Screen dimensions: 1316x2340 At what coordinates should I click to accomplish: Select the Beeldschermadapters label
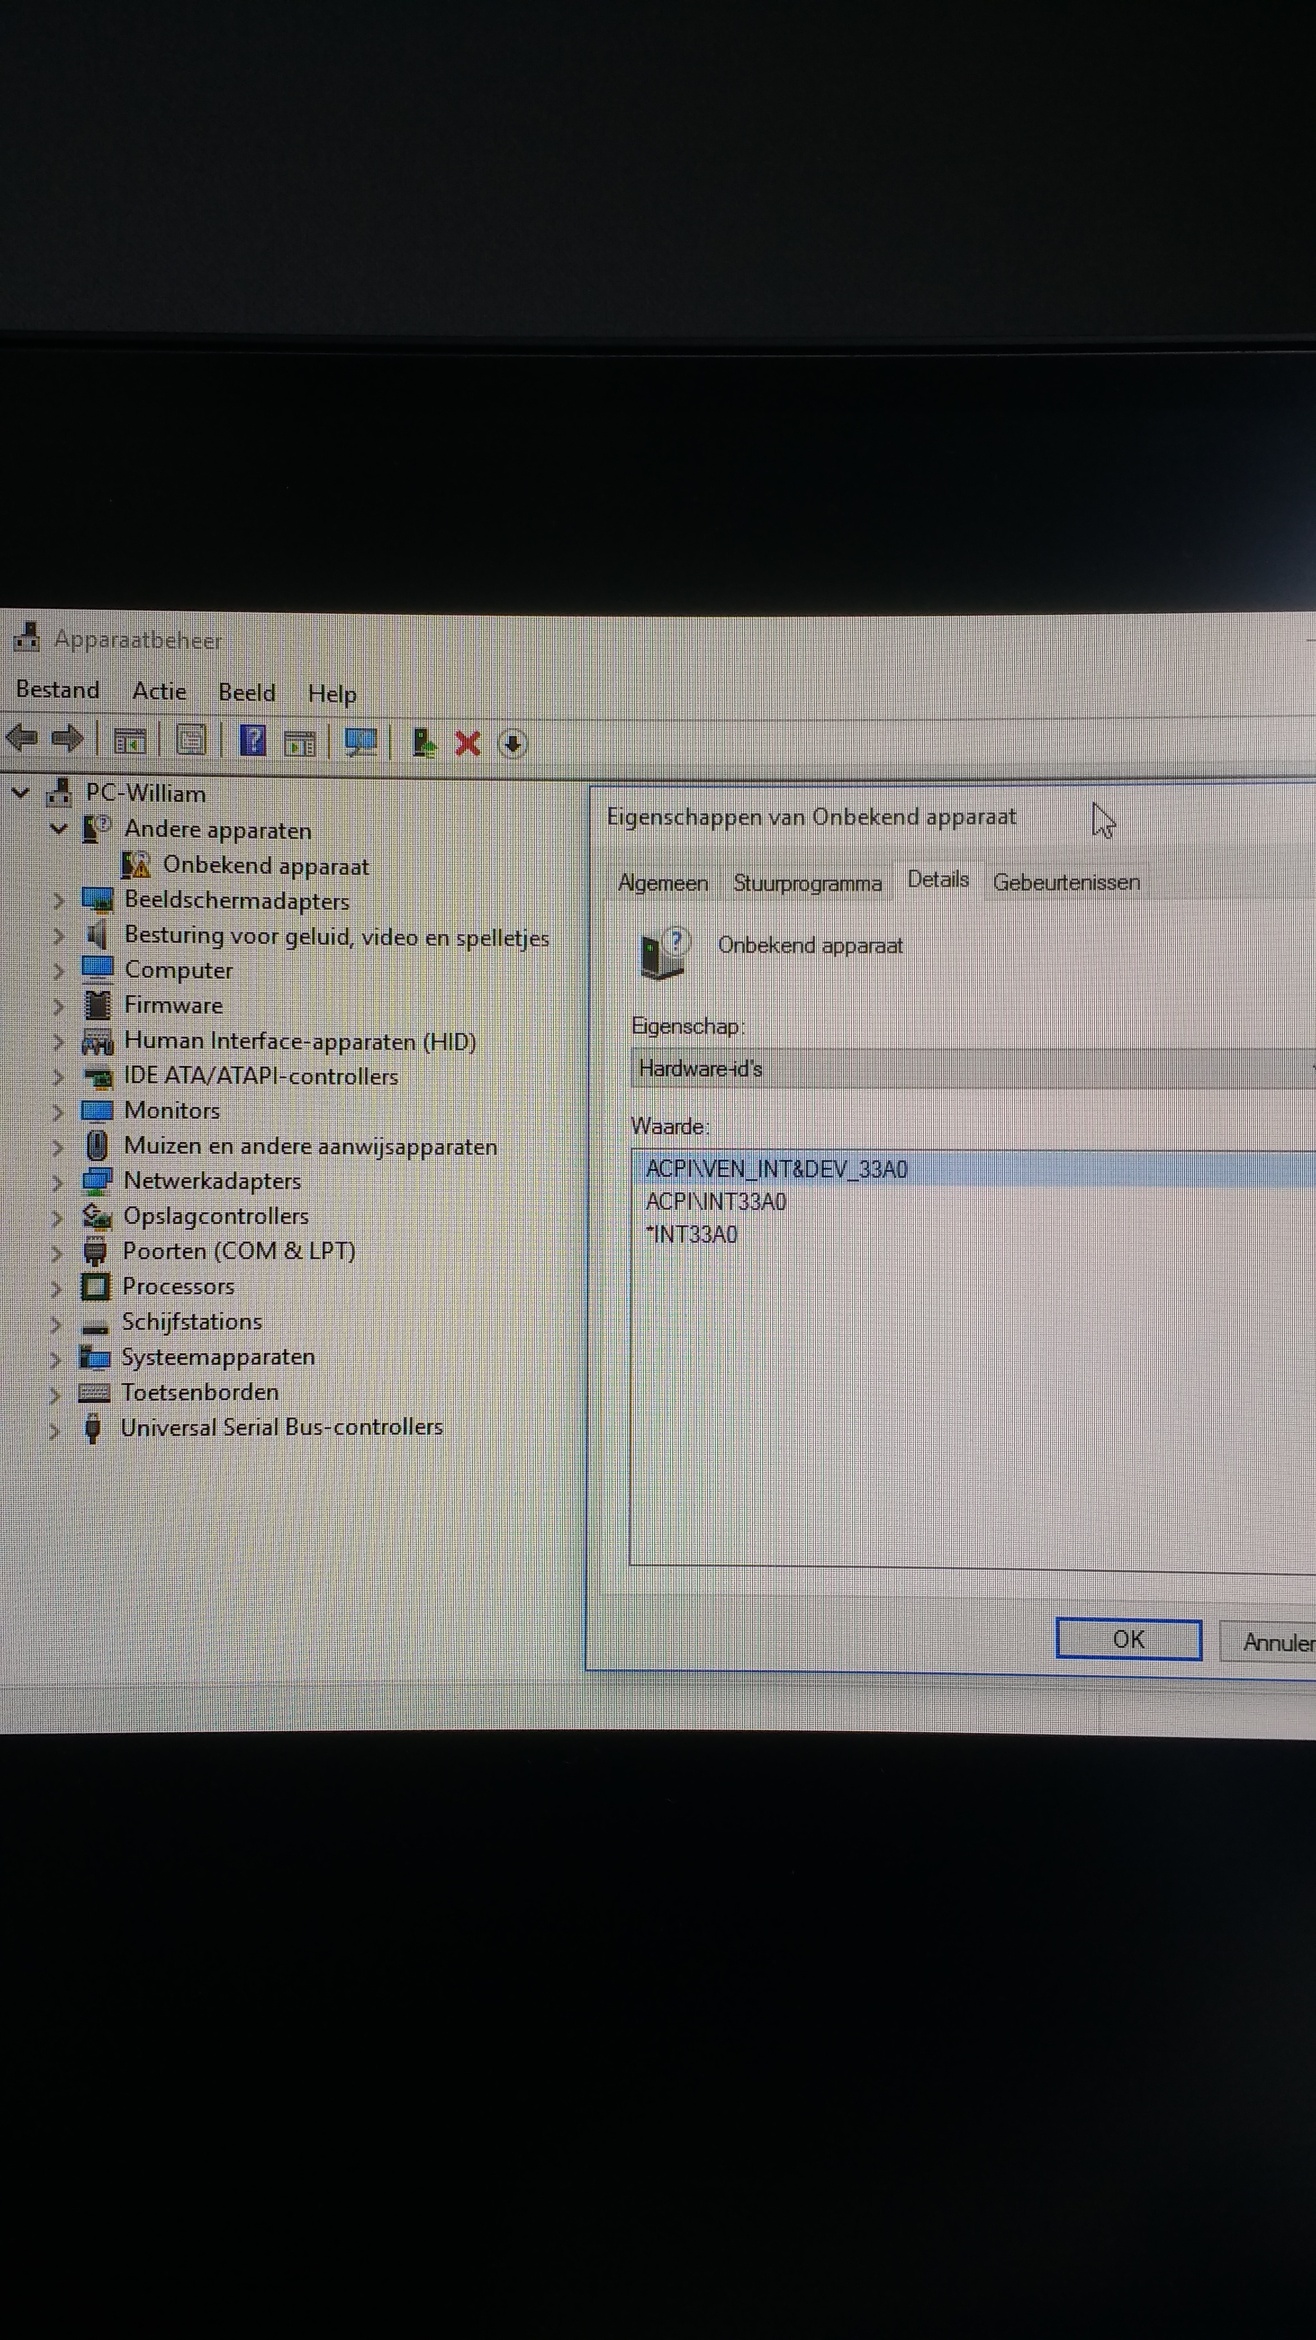point(237,900)
